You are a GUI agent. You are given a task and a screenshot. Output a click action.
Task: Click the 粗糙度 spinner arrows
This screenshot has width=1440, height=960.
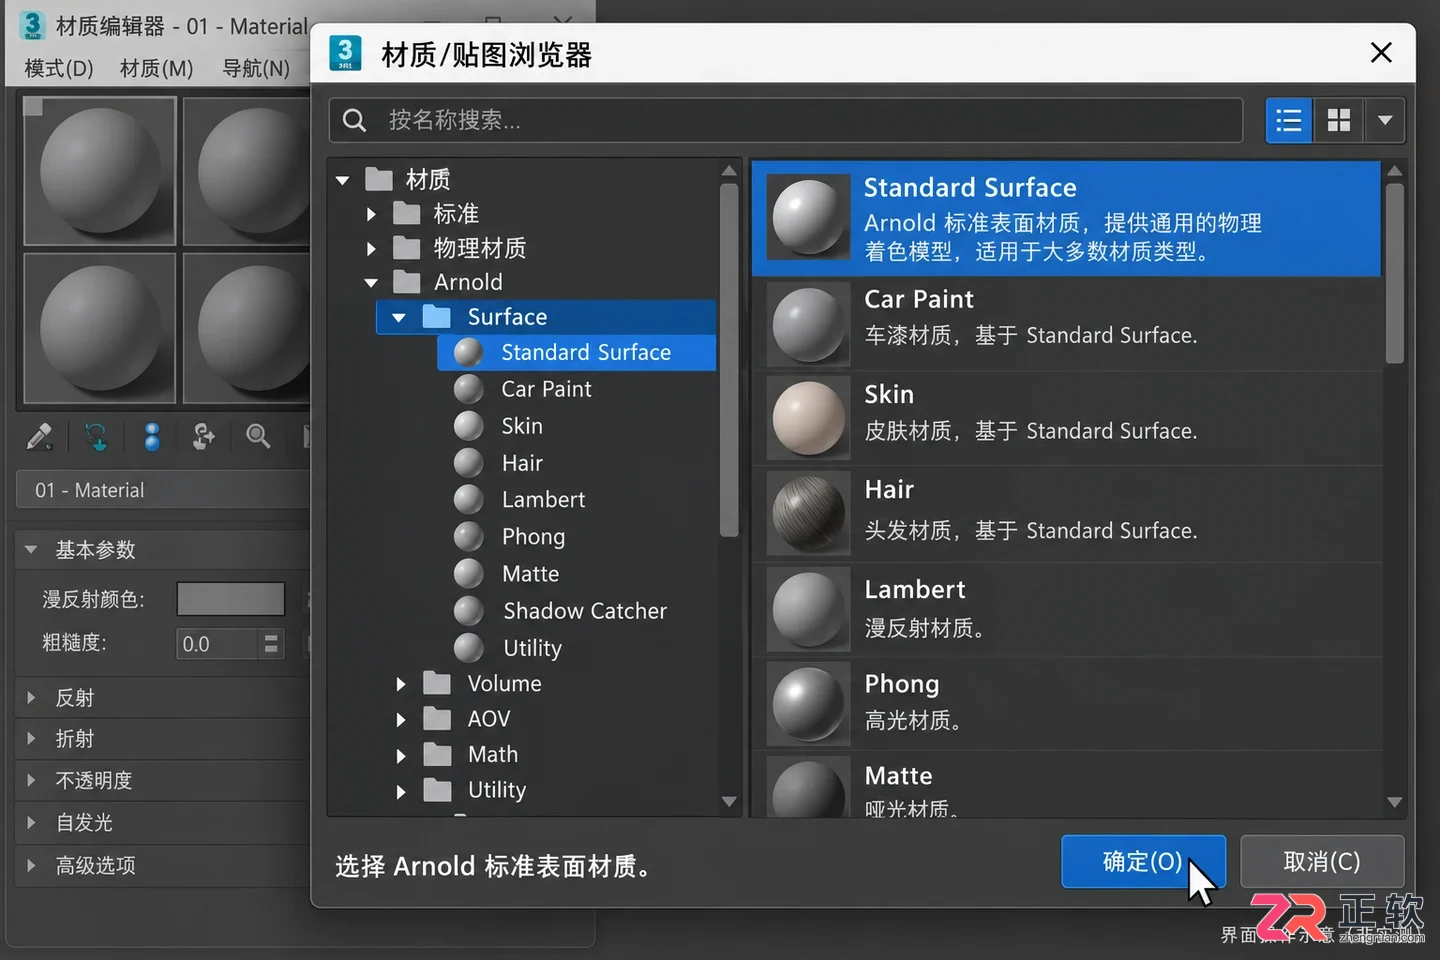[271, 644]
